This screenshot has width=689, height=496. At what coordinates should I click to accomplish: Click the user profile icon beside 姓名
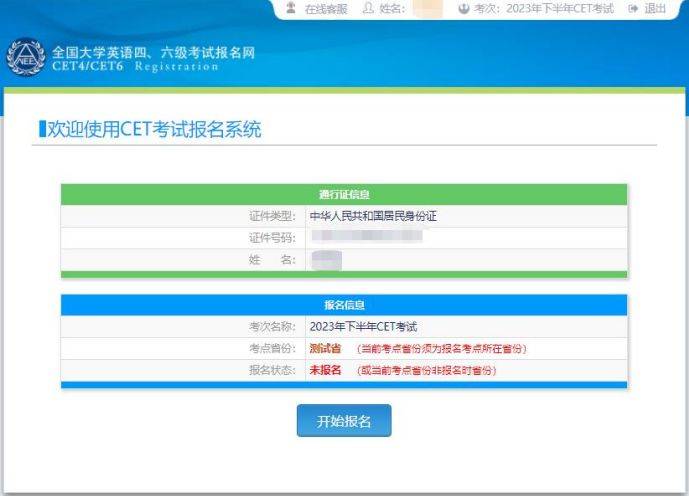tap(368, 8)
